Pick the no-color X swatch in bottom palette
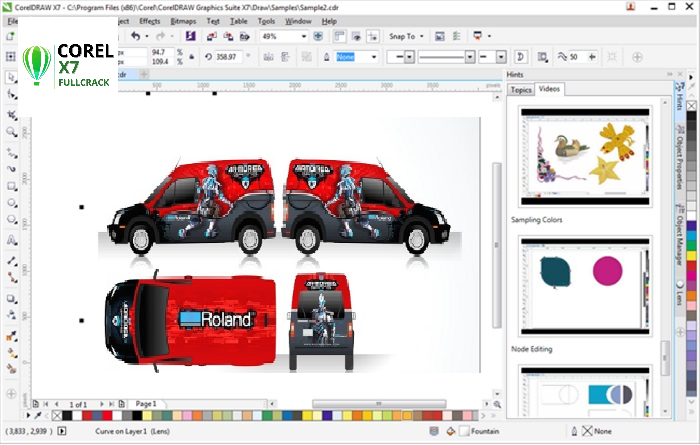The height and width of the screenshot is (445, 700). point(57,416)
